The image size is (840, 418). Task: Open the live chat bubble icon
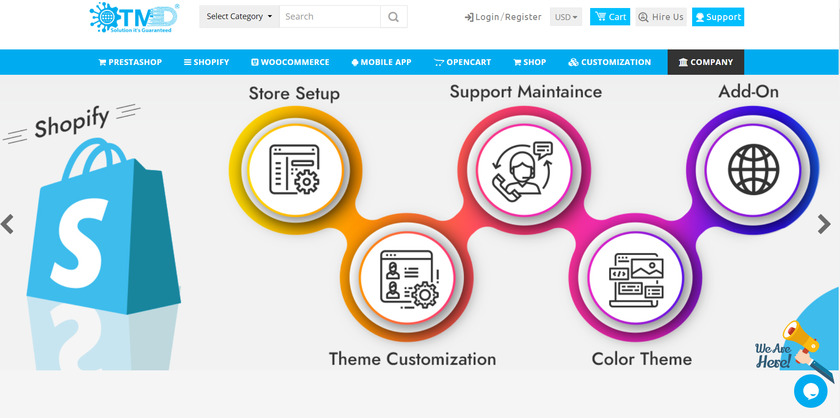[812, 390]
